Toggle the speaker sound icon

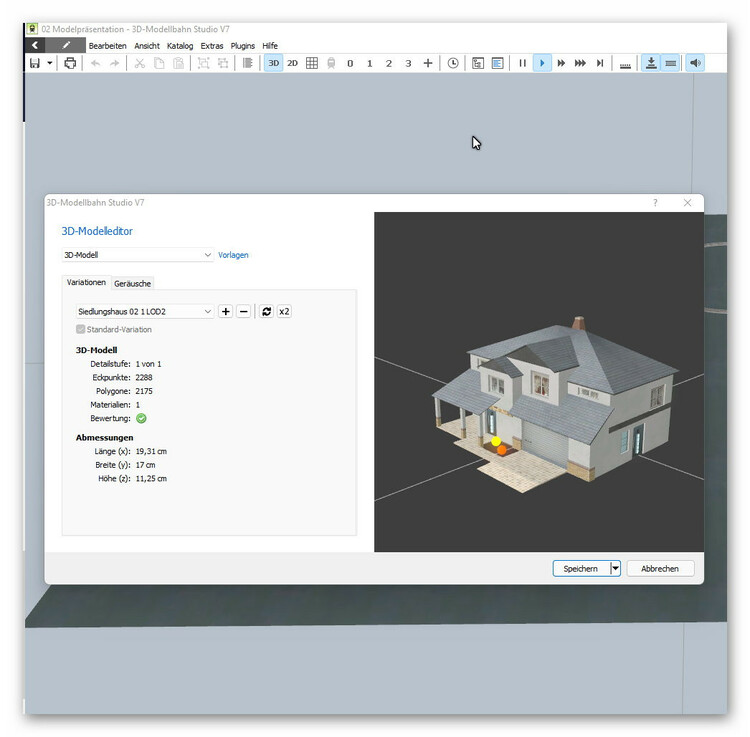(695, 63)
